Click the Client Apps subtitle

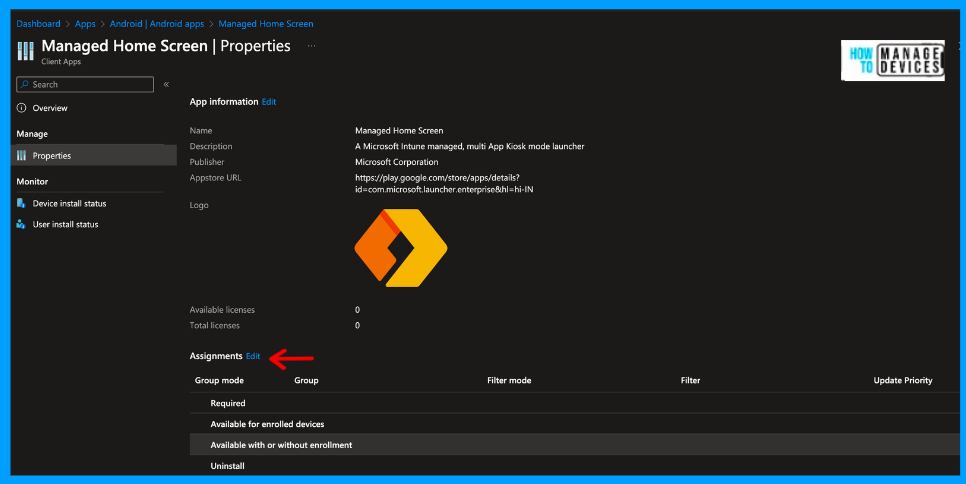[x=61, y=62]
